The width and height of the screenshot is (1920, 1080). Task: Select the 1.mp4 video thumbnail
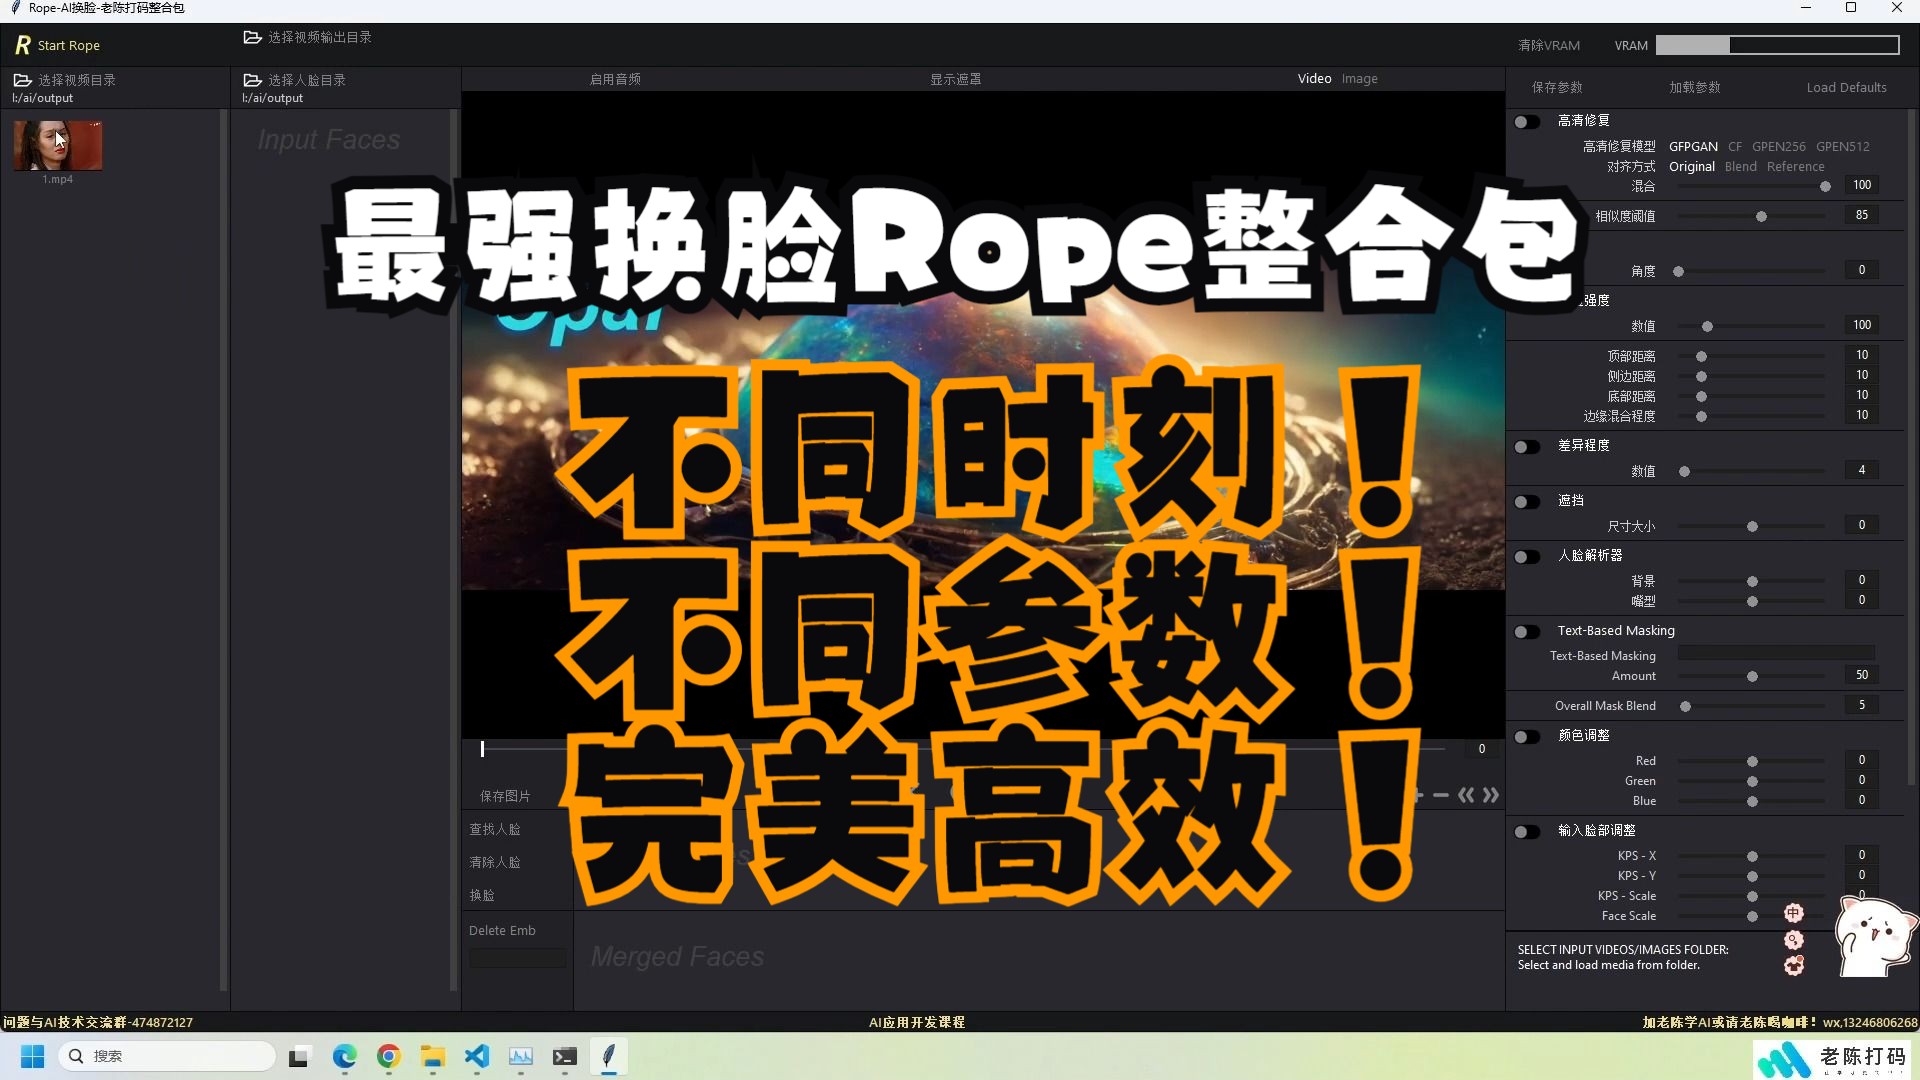click(57, 145)
